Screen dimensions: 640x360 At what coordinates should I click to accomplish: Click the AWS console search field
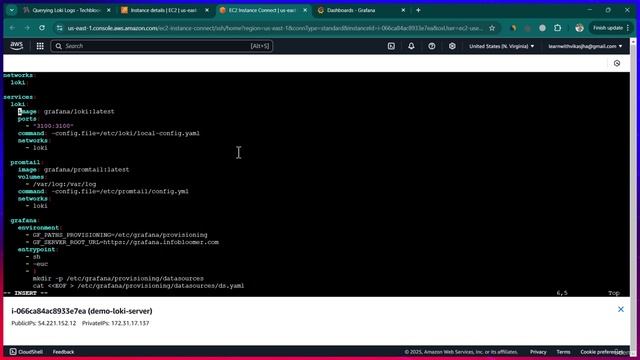[162, 46]
